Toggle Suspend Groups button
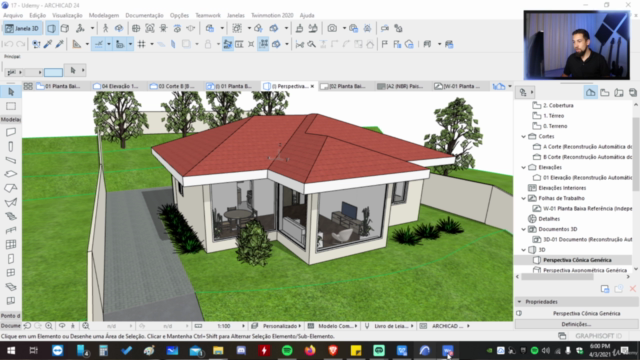This screenshot has height=360, width=640. tap(263, 44)
